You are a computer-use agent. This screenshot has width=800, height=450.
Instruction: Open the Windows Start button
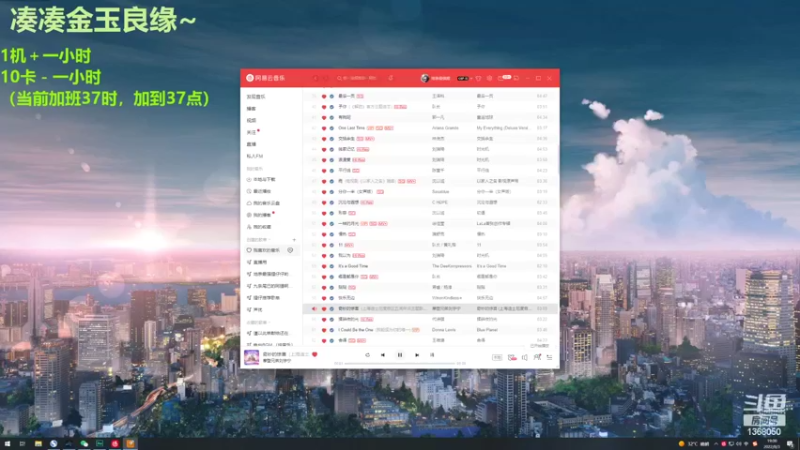[x=7, y=444]
